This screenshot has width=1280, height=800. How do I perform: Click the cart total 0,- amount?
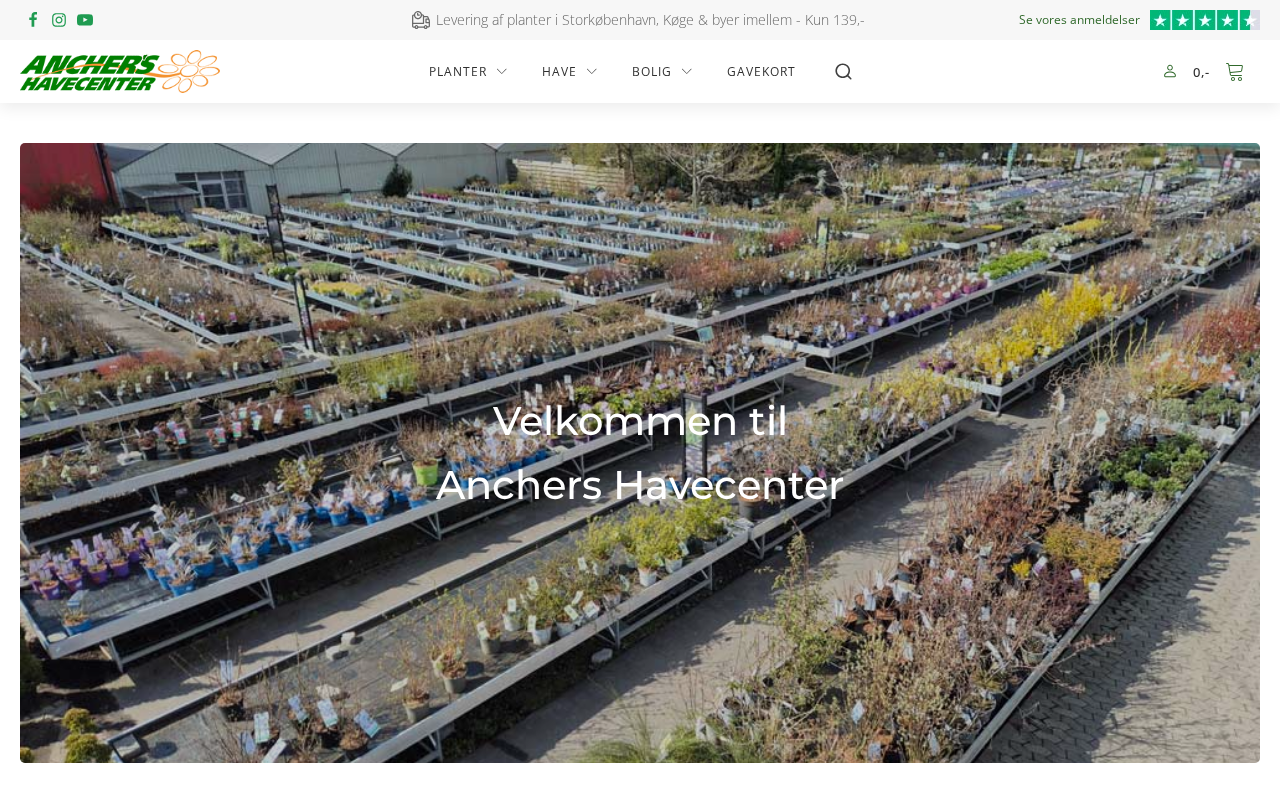point(1201,72)
